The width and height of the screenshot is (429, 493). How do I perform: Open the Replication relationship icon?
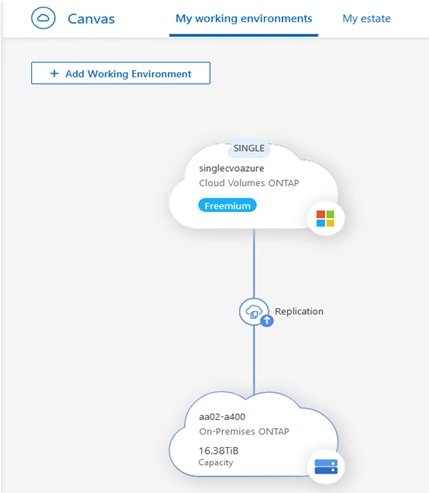pos(254,312)
